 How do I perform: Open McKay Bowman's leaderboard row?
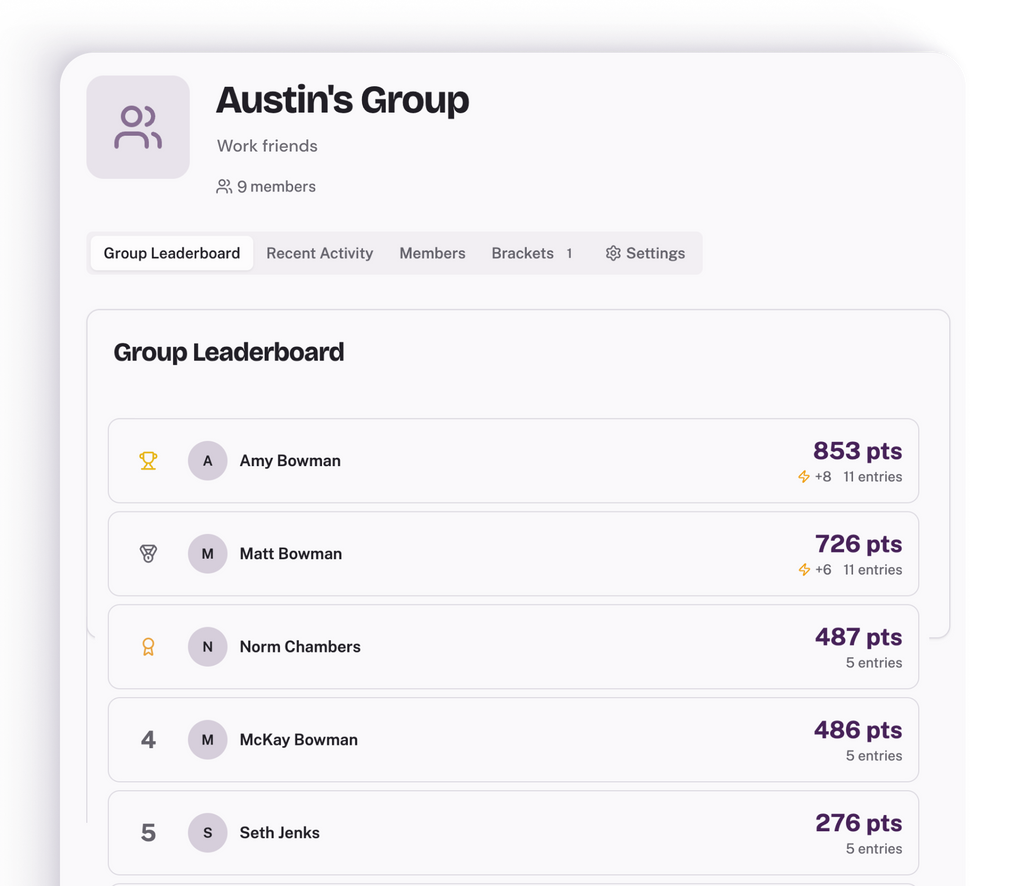click(513, 740)
